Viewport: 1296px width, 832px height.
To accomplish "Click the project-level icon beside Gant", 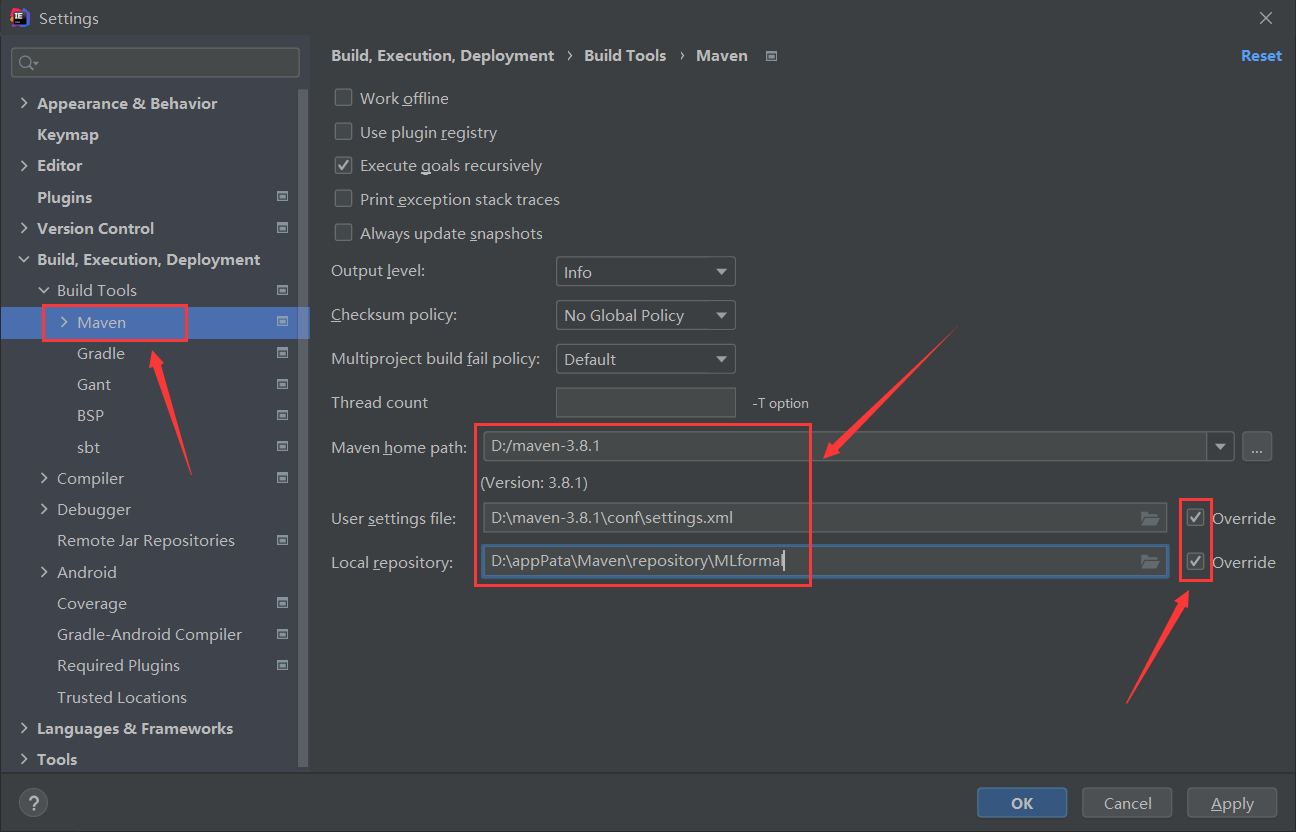I will pos(282,384).
